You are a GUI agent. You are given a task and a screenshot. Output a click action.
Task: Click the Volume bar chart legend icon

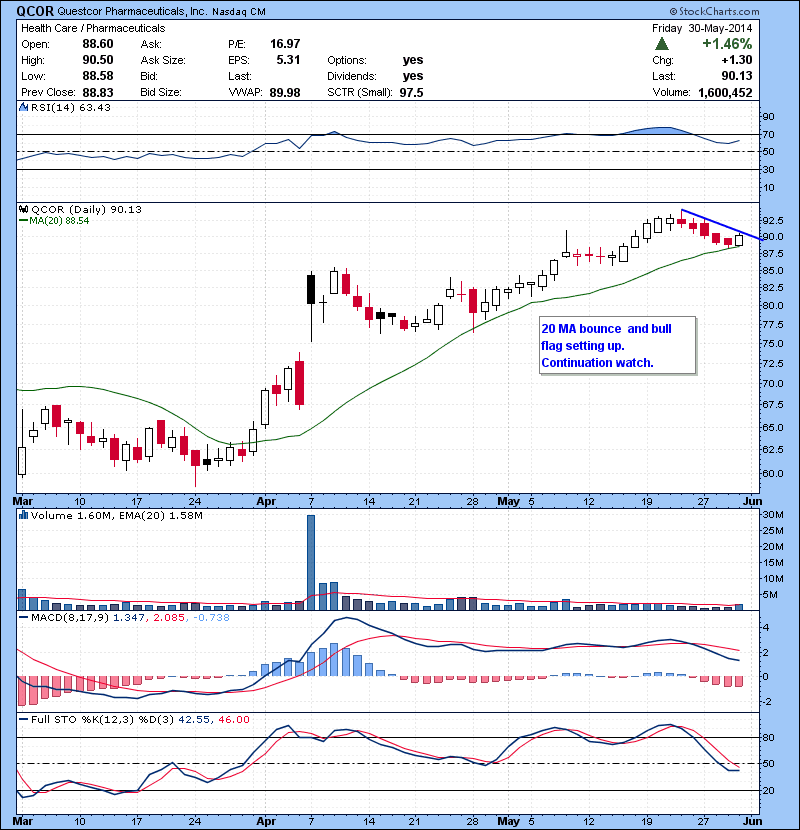[x=23, y=515]
